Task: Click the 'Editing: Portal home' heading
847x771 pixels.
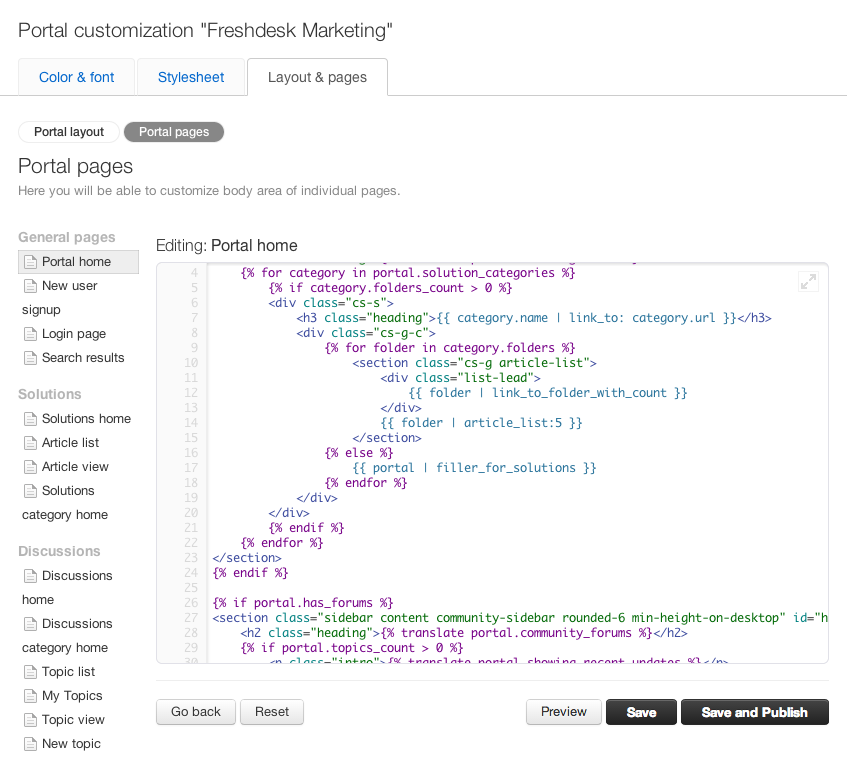Action: tap(226, 246)
